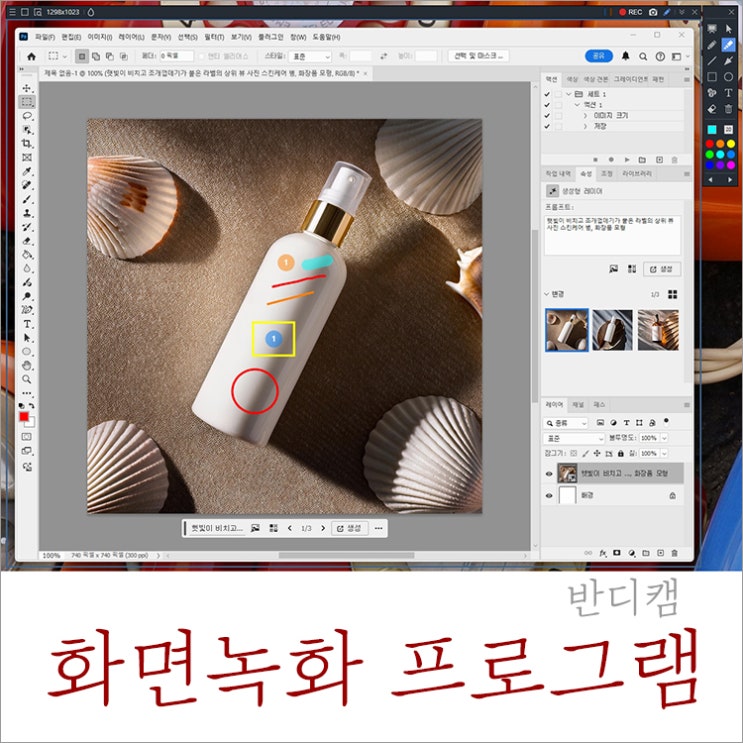Click Lock all icon in Layers panel
The image size is (743, 743).
620,453
